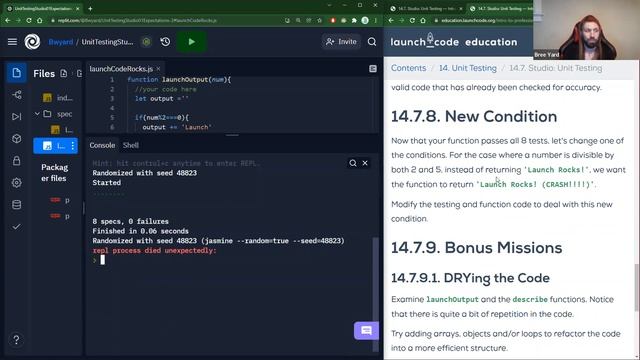
Task: Click the education.launchcode.org address bar
Action: (484, 20)
